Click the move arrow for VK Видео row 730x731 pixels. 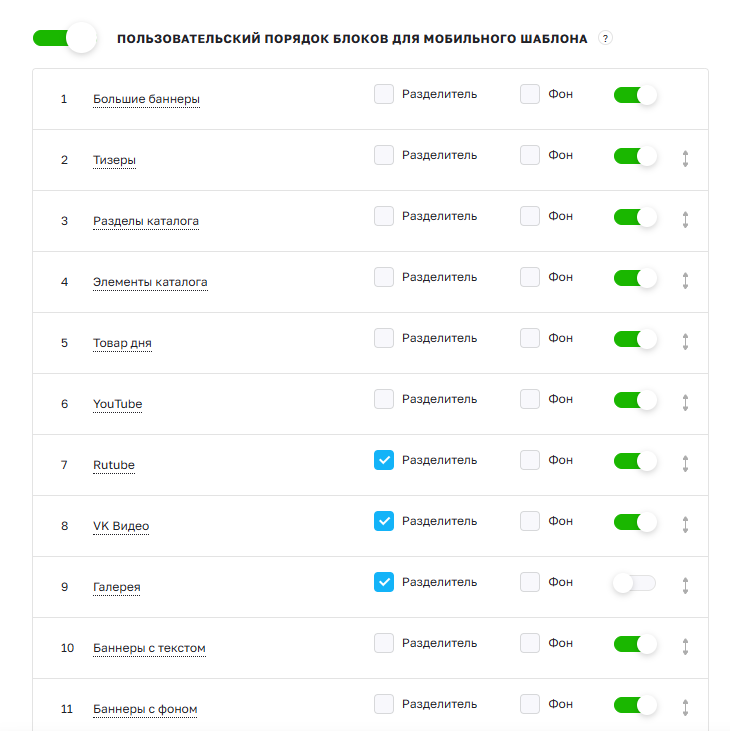[x=685, y=524]
